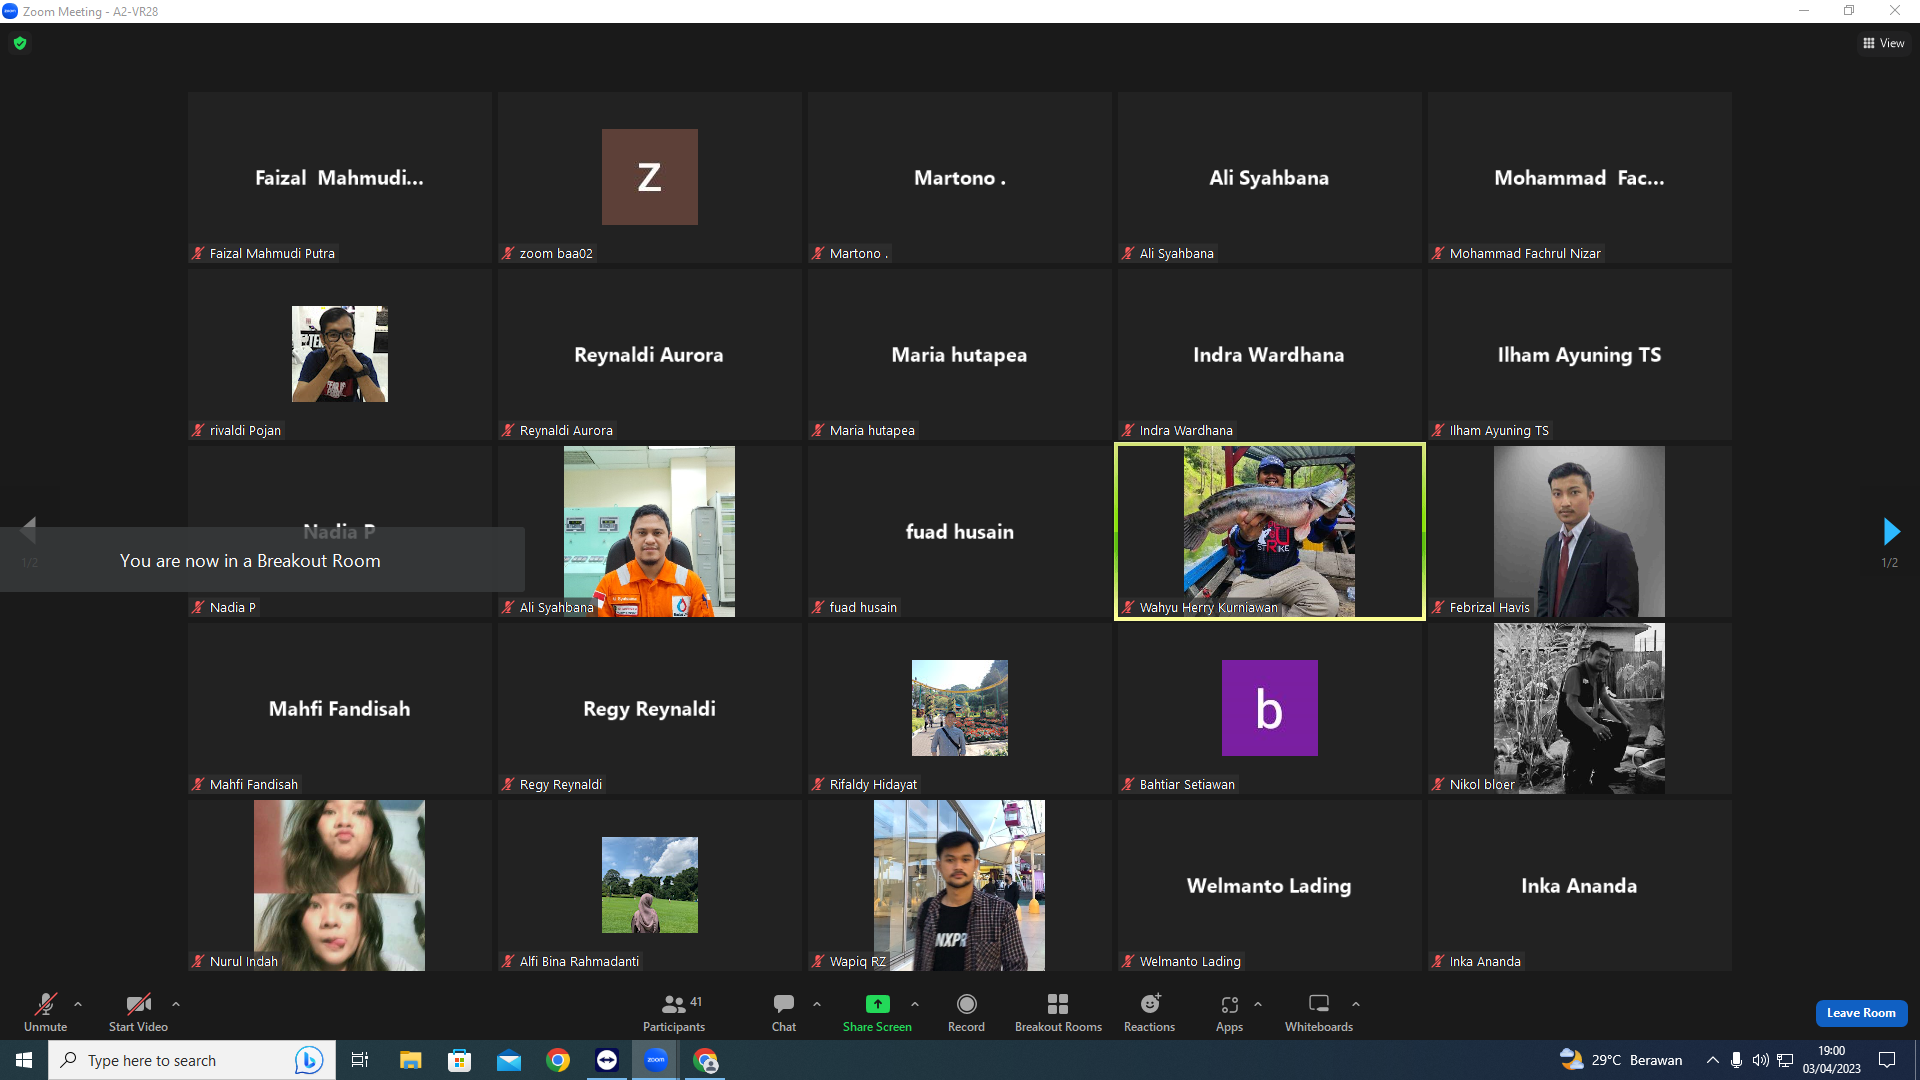Open Task View on the taskbar
1920x1080 pixels.
pos(360,1060)
